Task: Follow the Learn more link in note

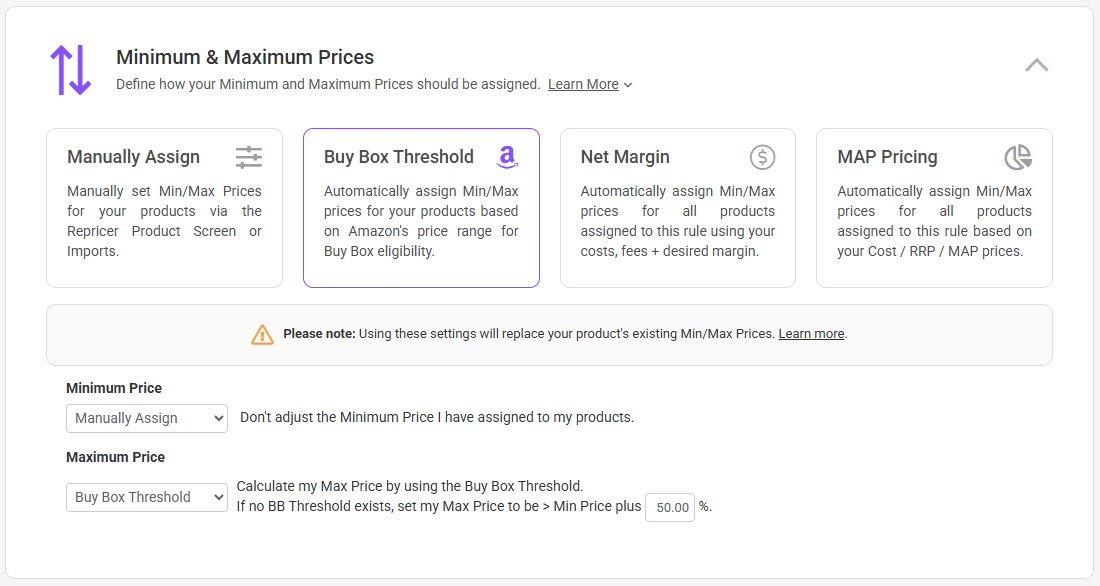Action: pos(811,334)
